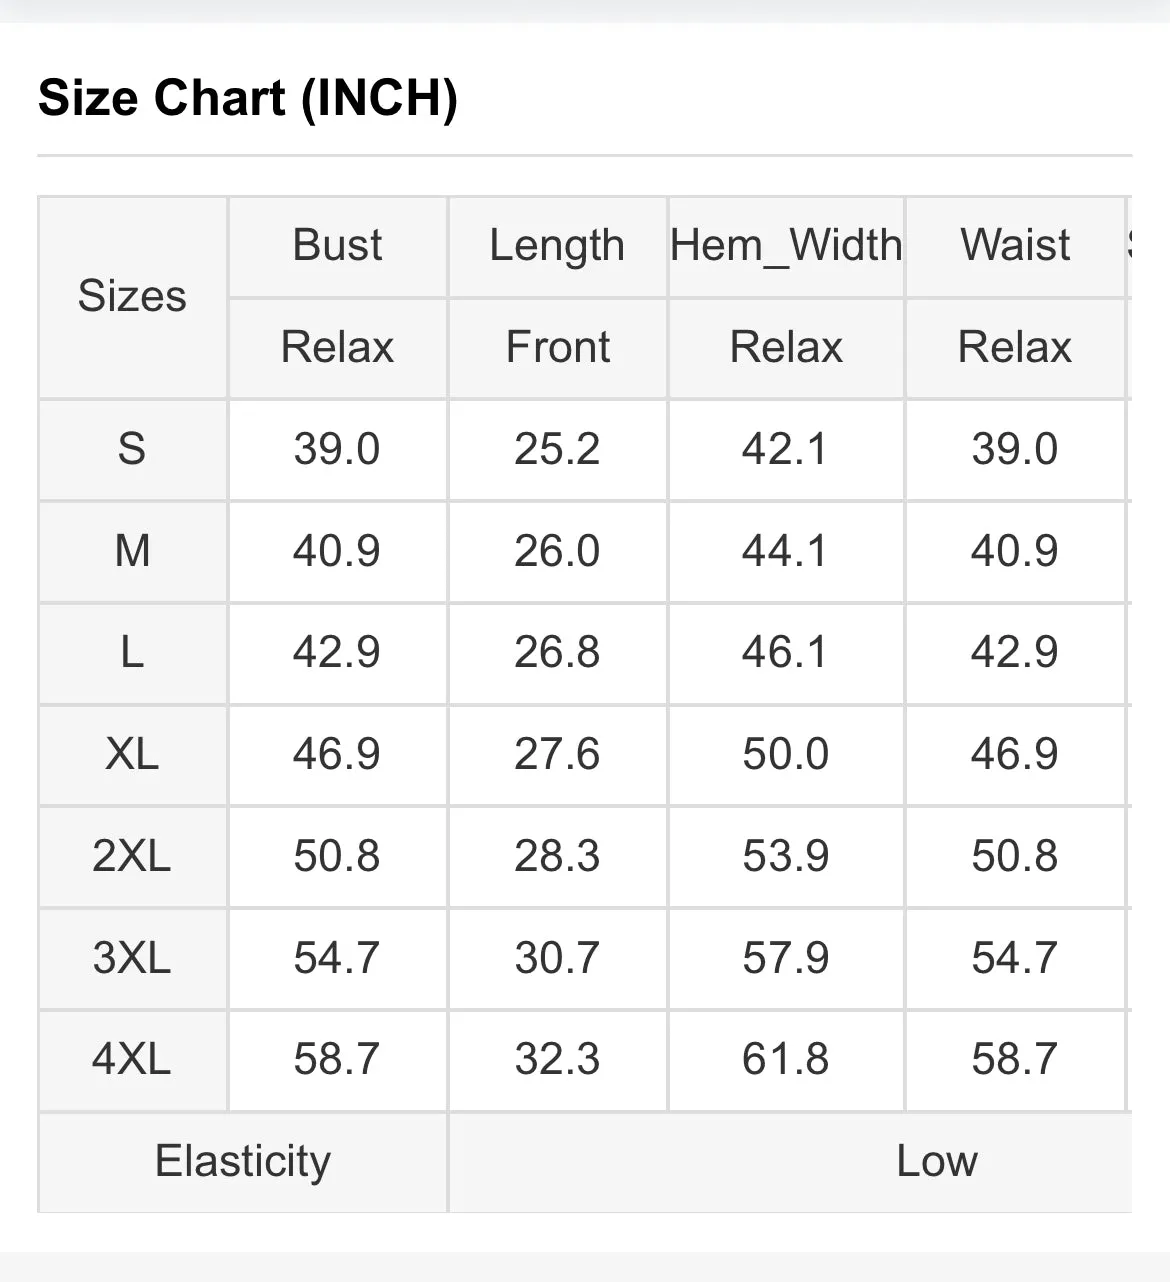Click the 50.0 hem width cell
1170x1282 pixels.
pos(786,754)
